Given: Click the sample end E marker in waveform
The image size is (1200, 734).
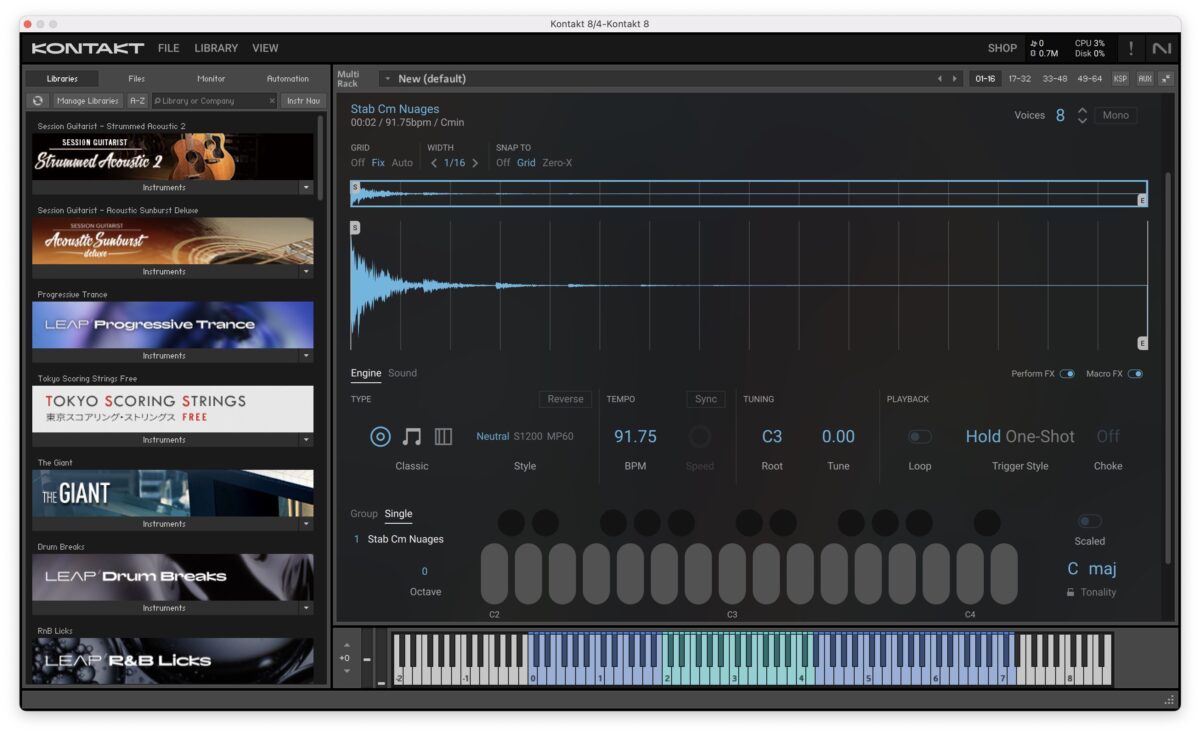Looking at the screenshot, I should [1142, 343].
